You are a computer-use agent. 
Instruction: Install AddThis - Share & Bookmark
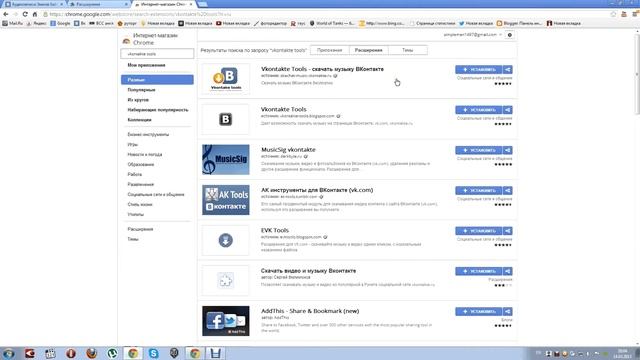[x=479, y=312]
